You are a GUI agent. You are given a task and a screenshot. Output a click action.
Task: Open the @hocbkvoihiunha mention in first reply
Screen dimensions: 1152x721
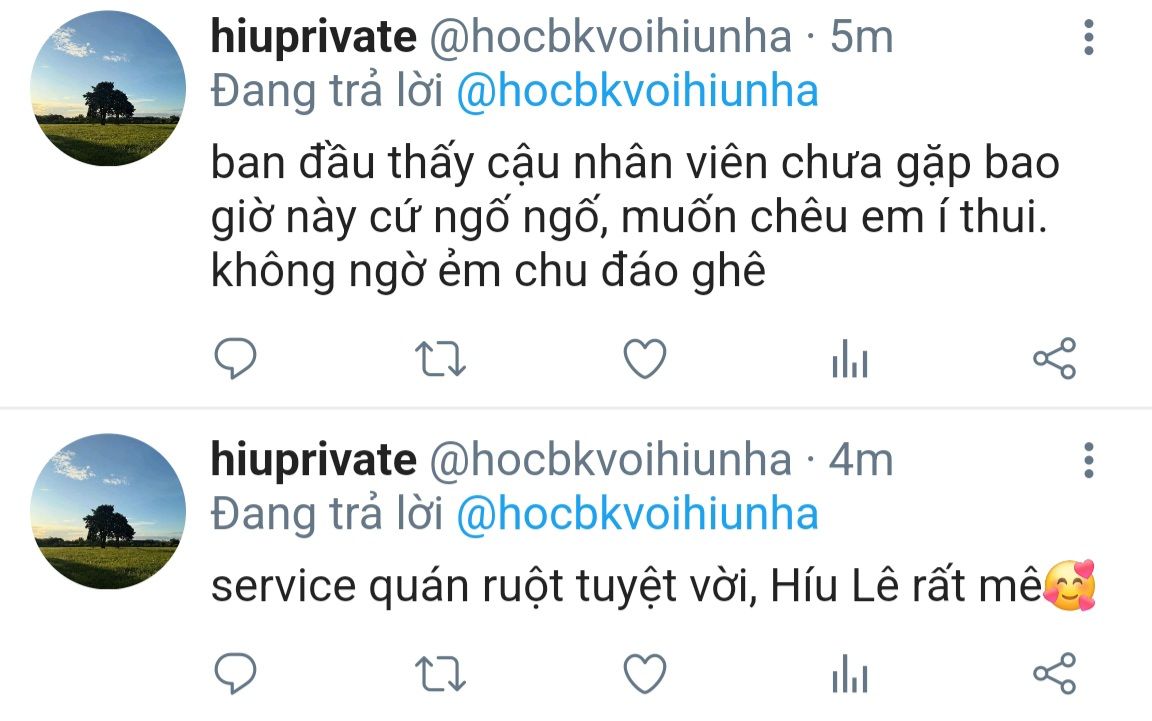pos(638,92)
